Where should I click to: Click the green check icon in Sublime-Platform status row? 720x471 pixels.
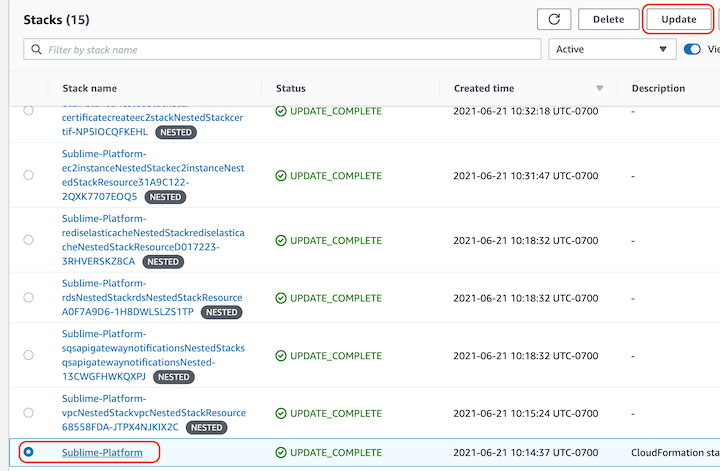point(281,453)
